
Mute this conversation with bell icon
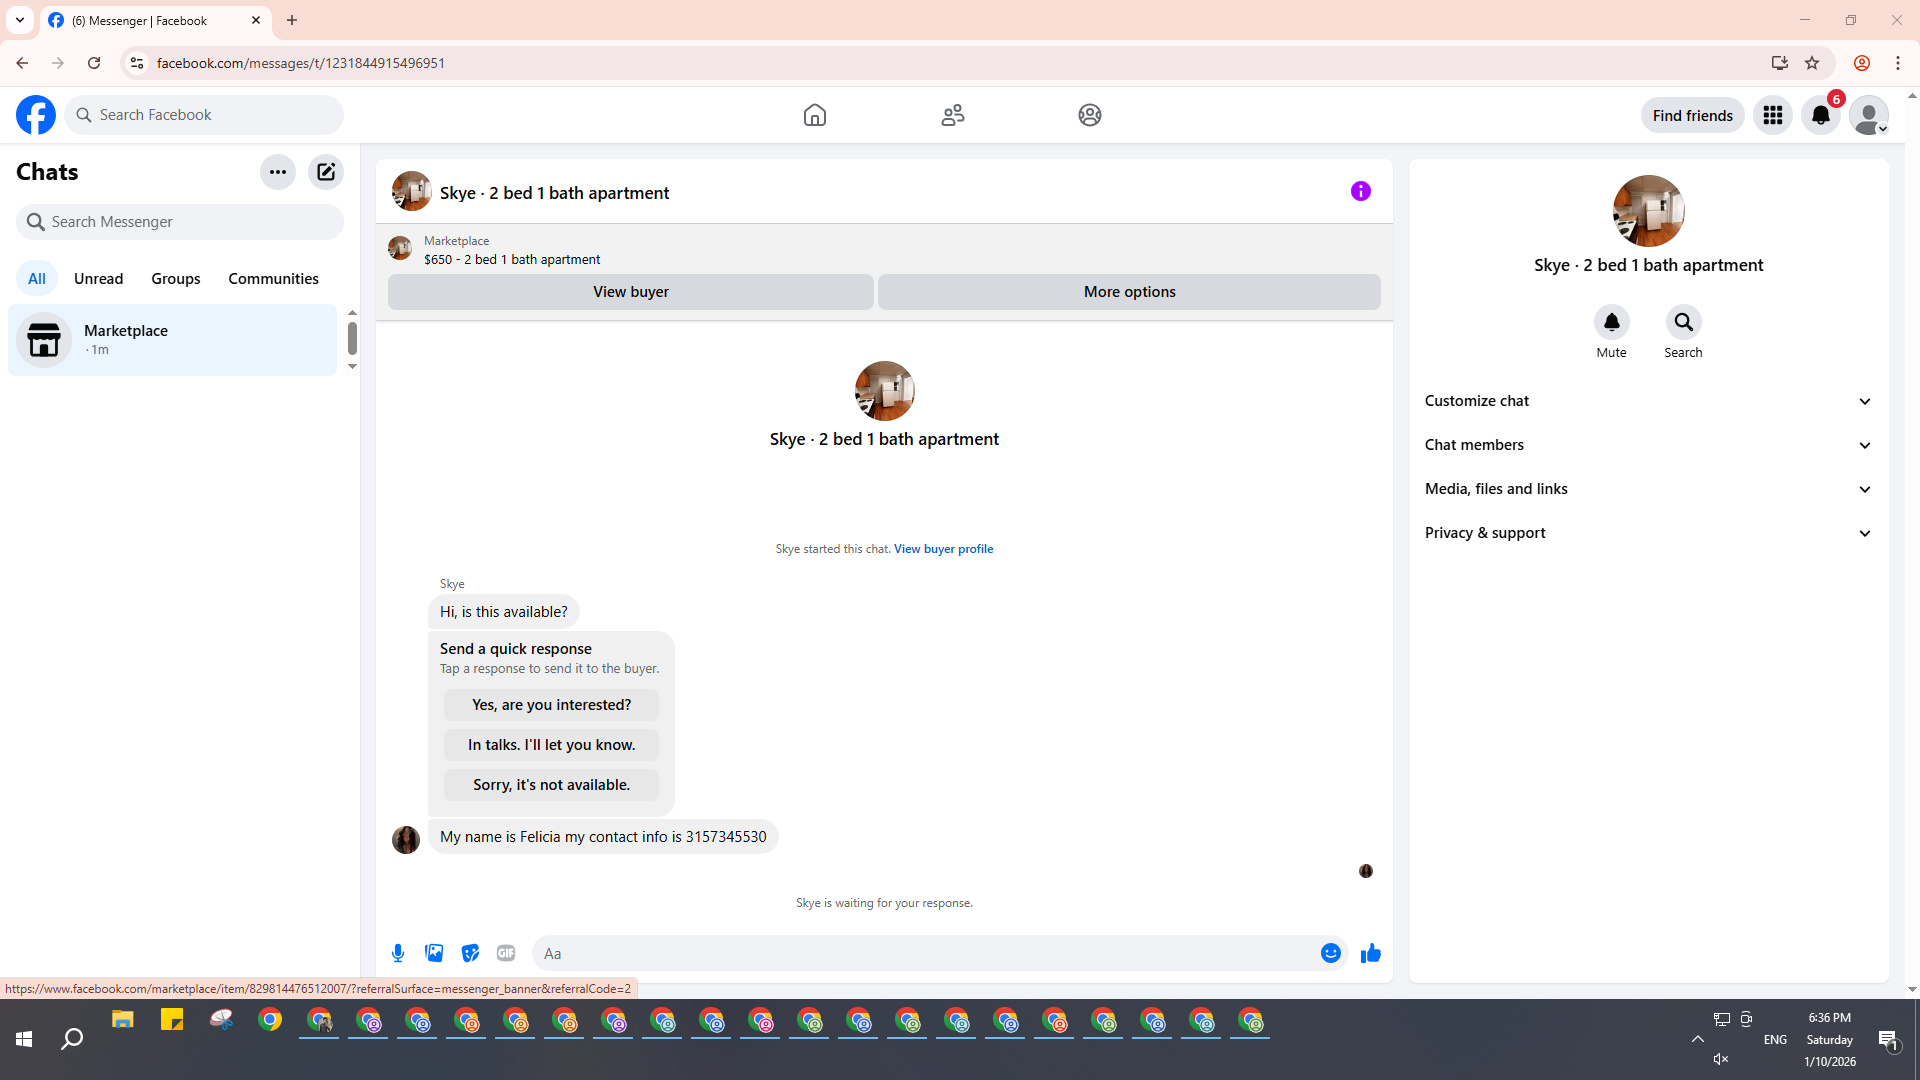[1611, 323]
